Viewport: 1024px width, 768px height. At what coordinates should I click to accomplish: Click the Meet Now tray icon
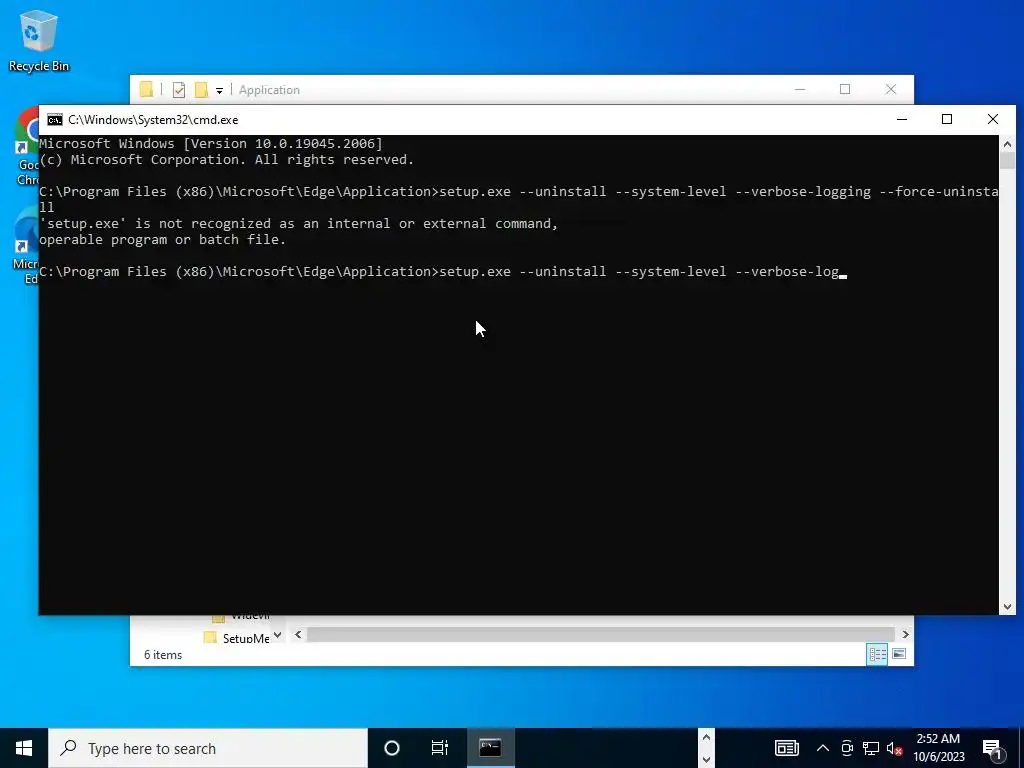tap(847, 748)
